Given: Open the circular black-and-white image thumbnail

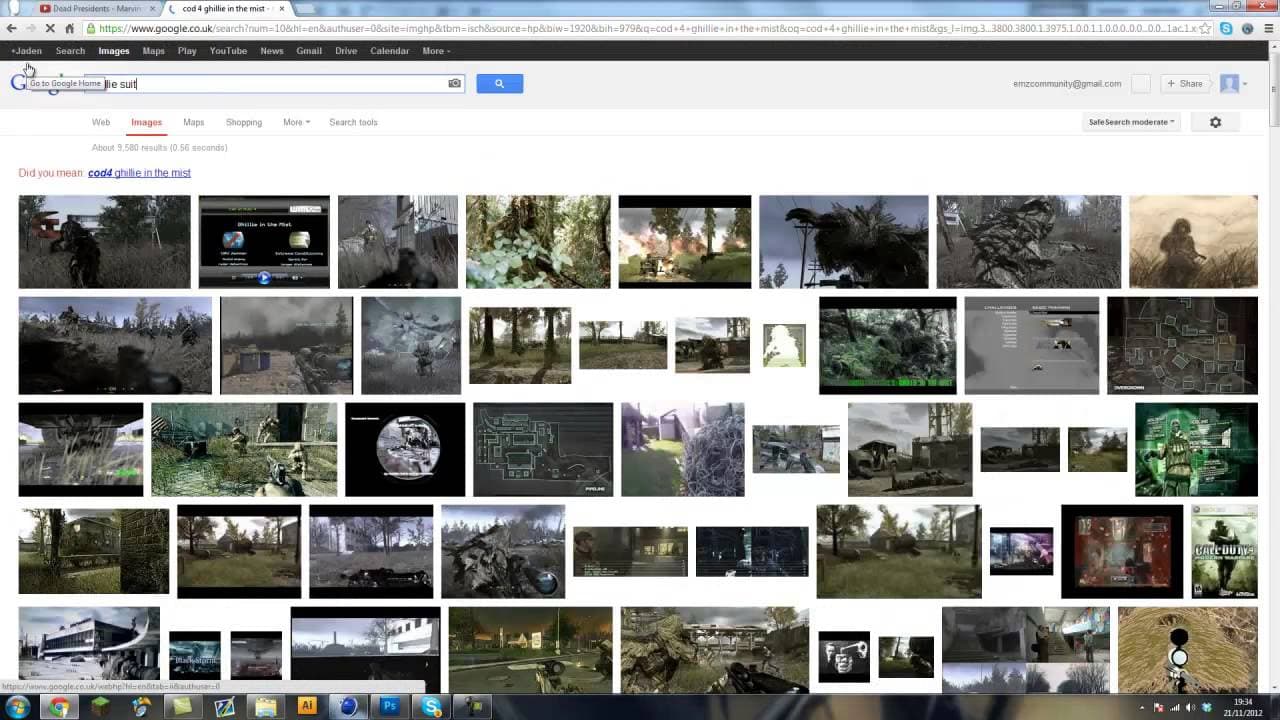Looking at the screenshot, I should 405,450.
